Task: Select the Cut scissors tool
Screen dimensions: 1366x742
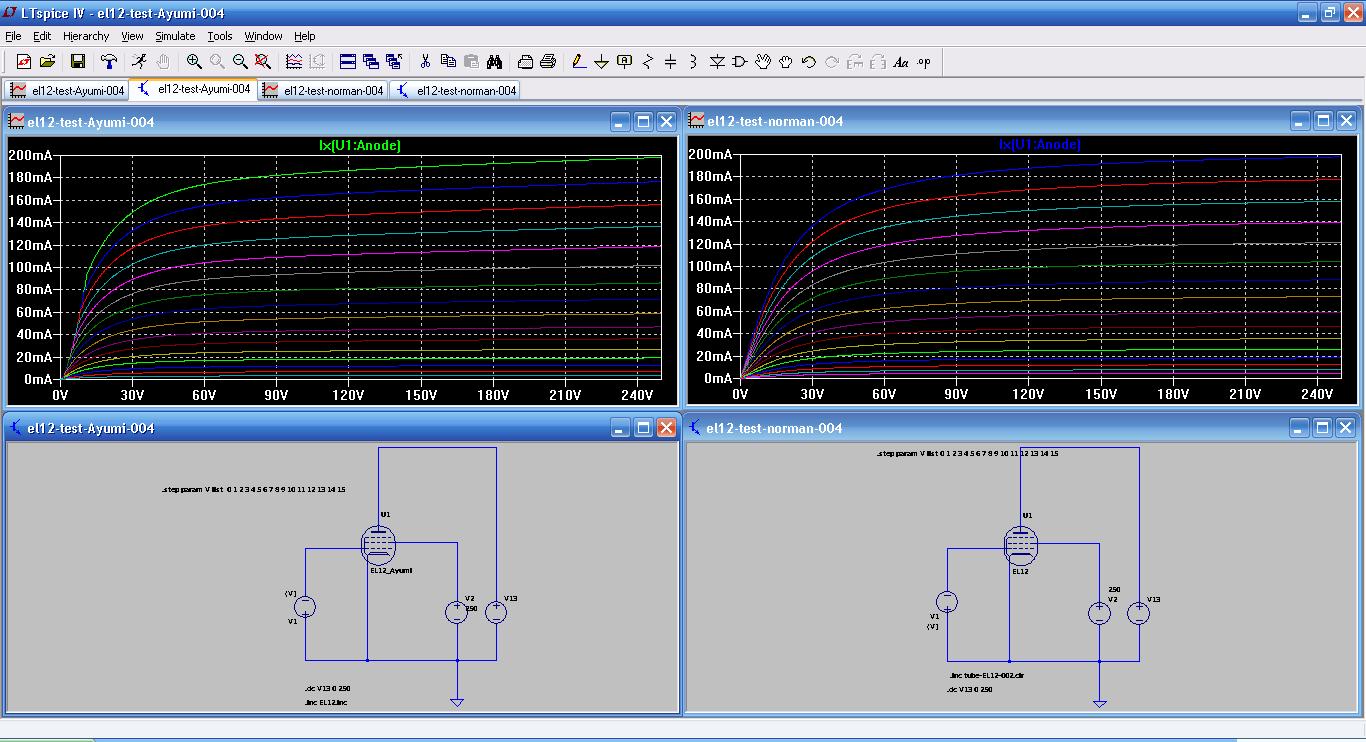Action: (425, 62)
